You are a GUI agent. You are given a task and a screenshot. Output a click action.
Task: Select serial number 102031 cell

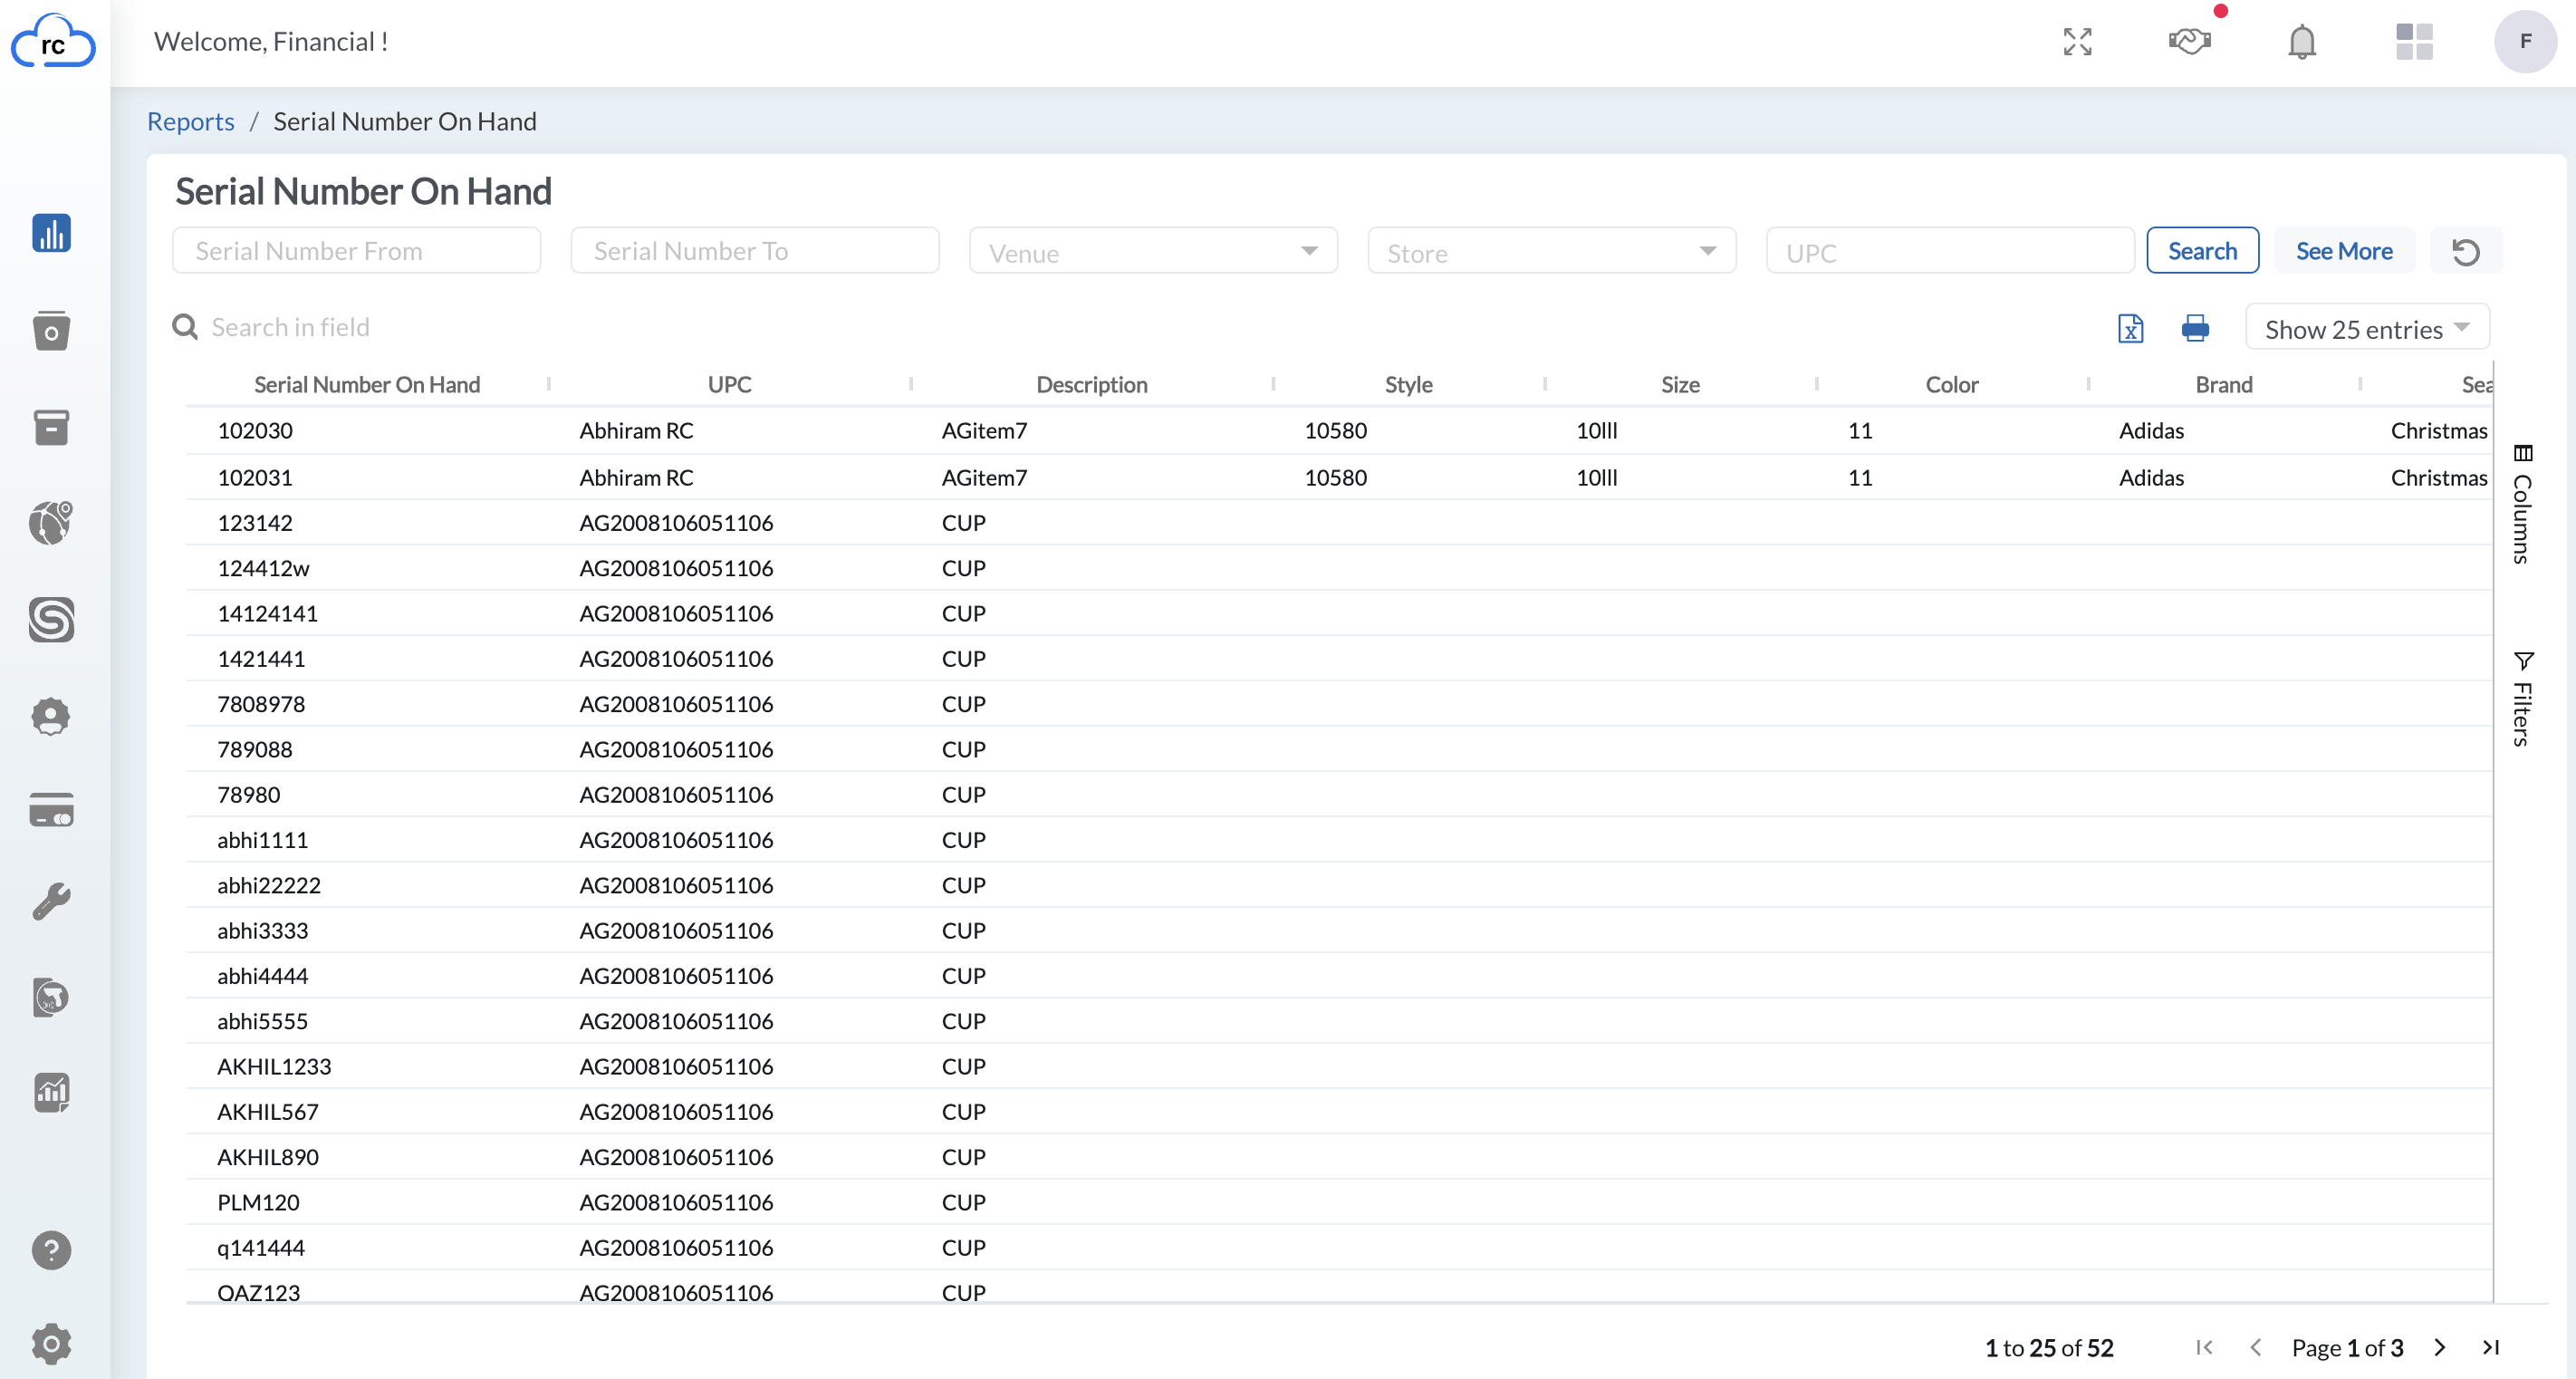point(255,477)
